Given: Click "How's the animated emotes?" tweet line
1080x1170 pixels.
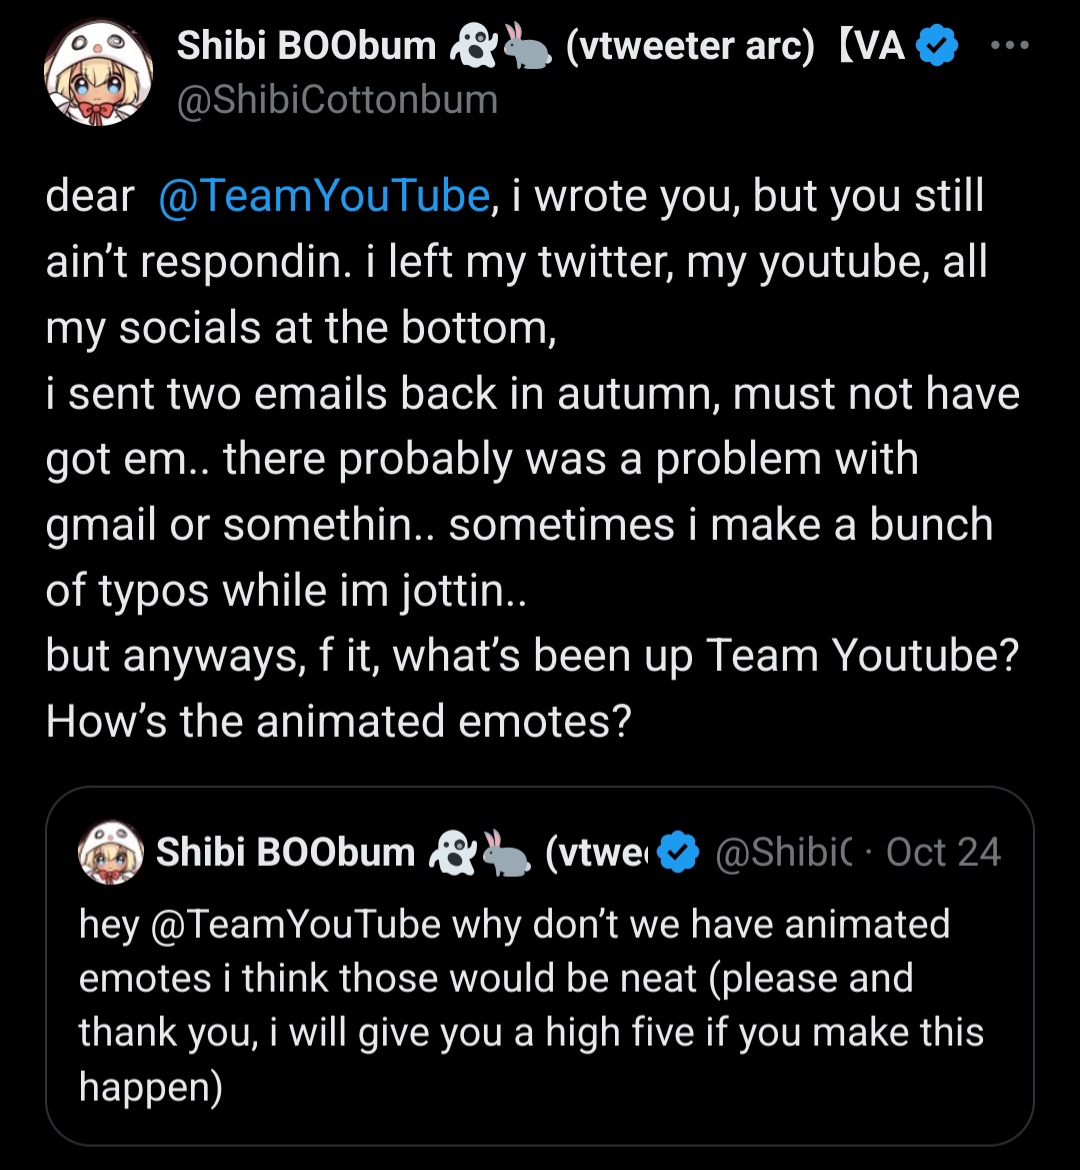Looking at the screenshot, I should [x=339, y=720].
